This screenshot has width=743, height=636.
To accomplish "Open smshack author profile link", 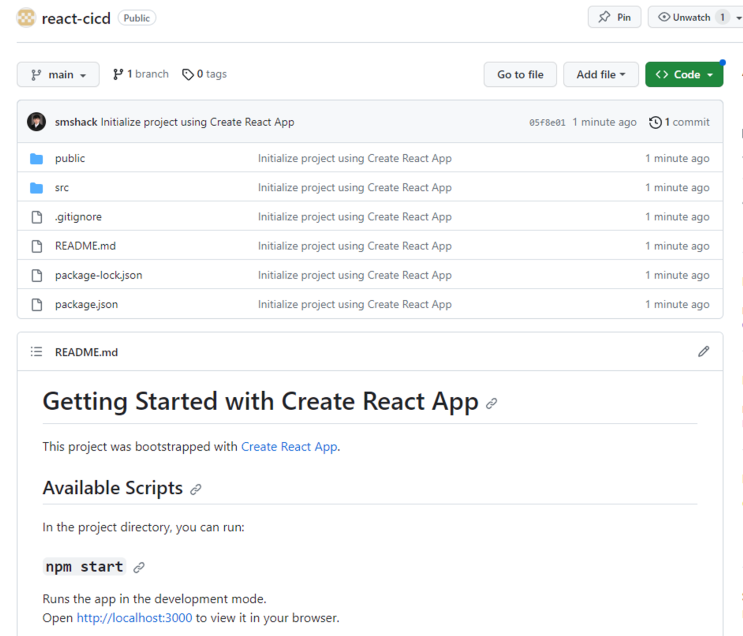I will 76,122.
